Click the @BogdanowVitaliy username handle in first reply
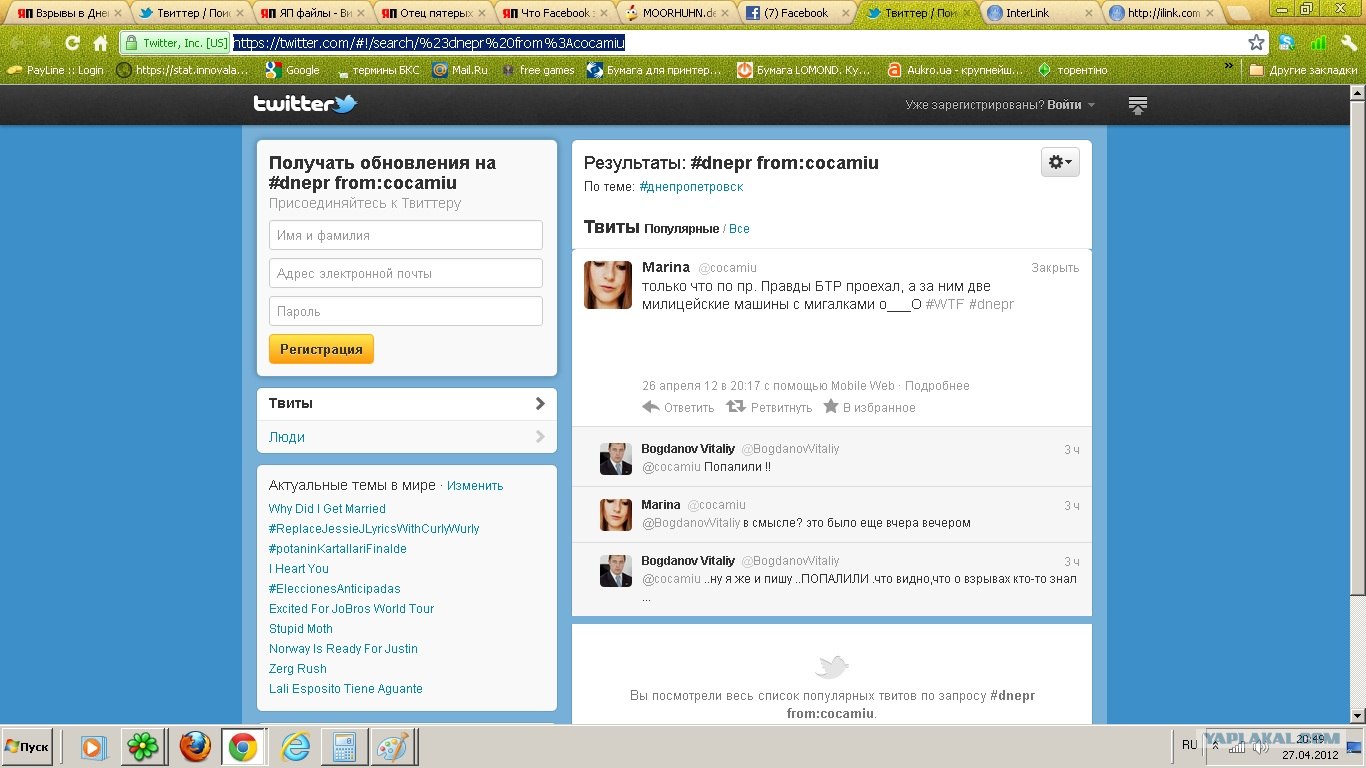 [790, 449]
